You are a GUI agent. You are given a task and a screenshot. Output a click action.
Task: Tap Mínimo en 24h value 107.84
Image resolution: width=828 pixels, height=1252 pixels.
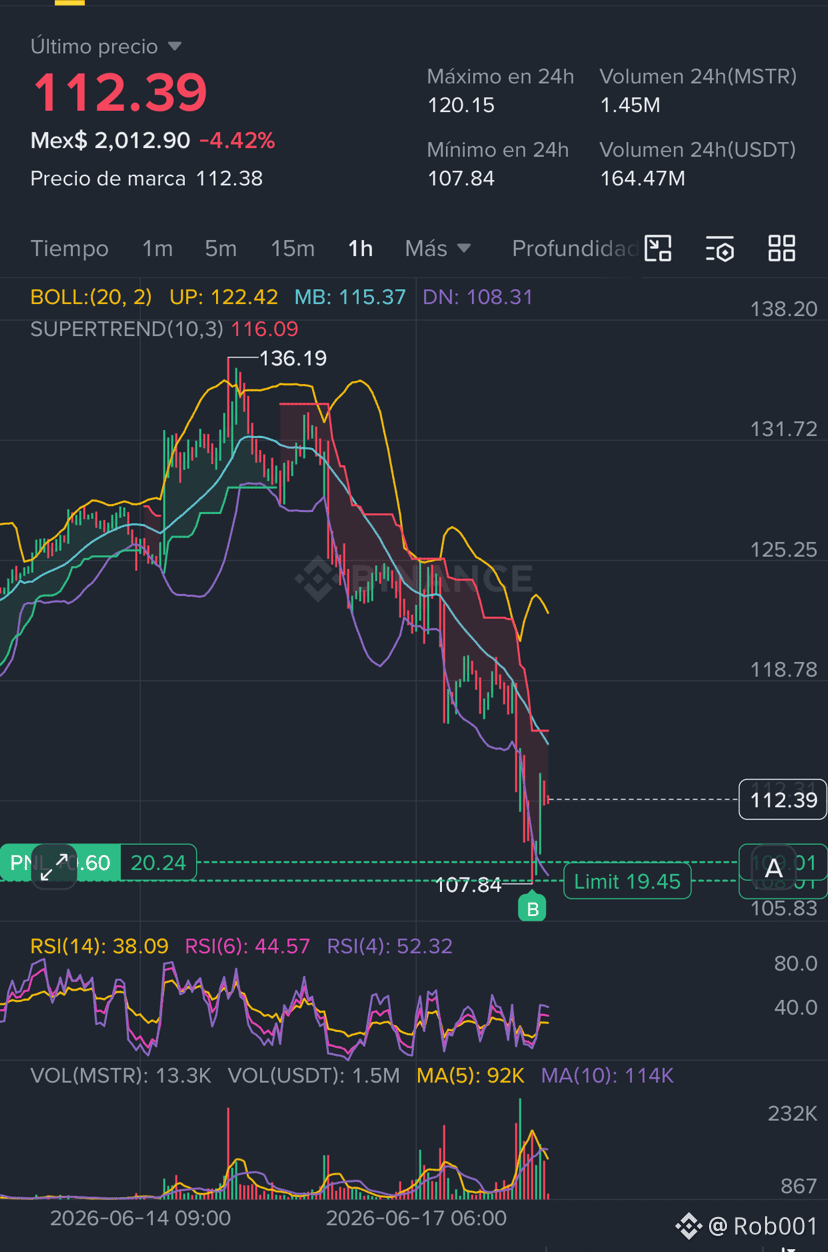coord(461,179)
